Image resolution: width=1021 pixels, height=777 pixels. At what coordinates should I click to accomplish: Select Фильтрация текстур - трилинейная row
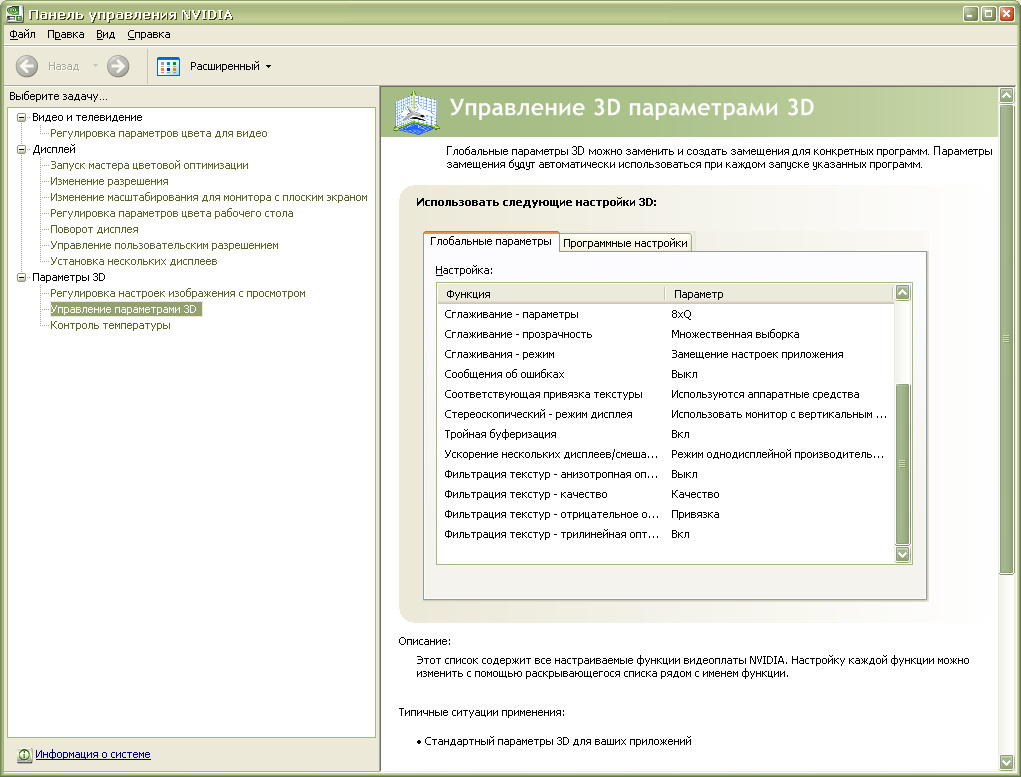665,534
